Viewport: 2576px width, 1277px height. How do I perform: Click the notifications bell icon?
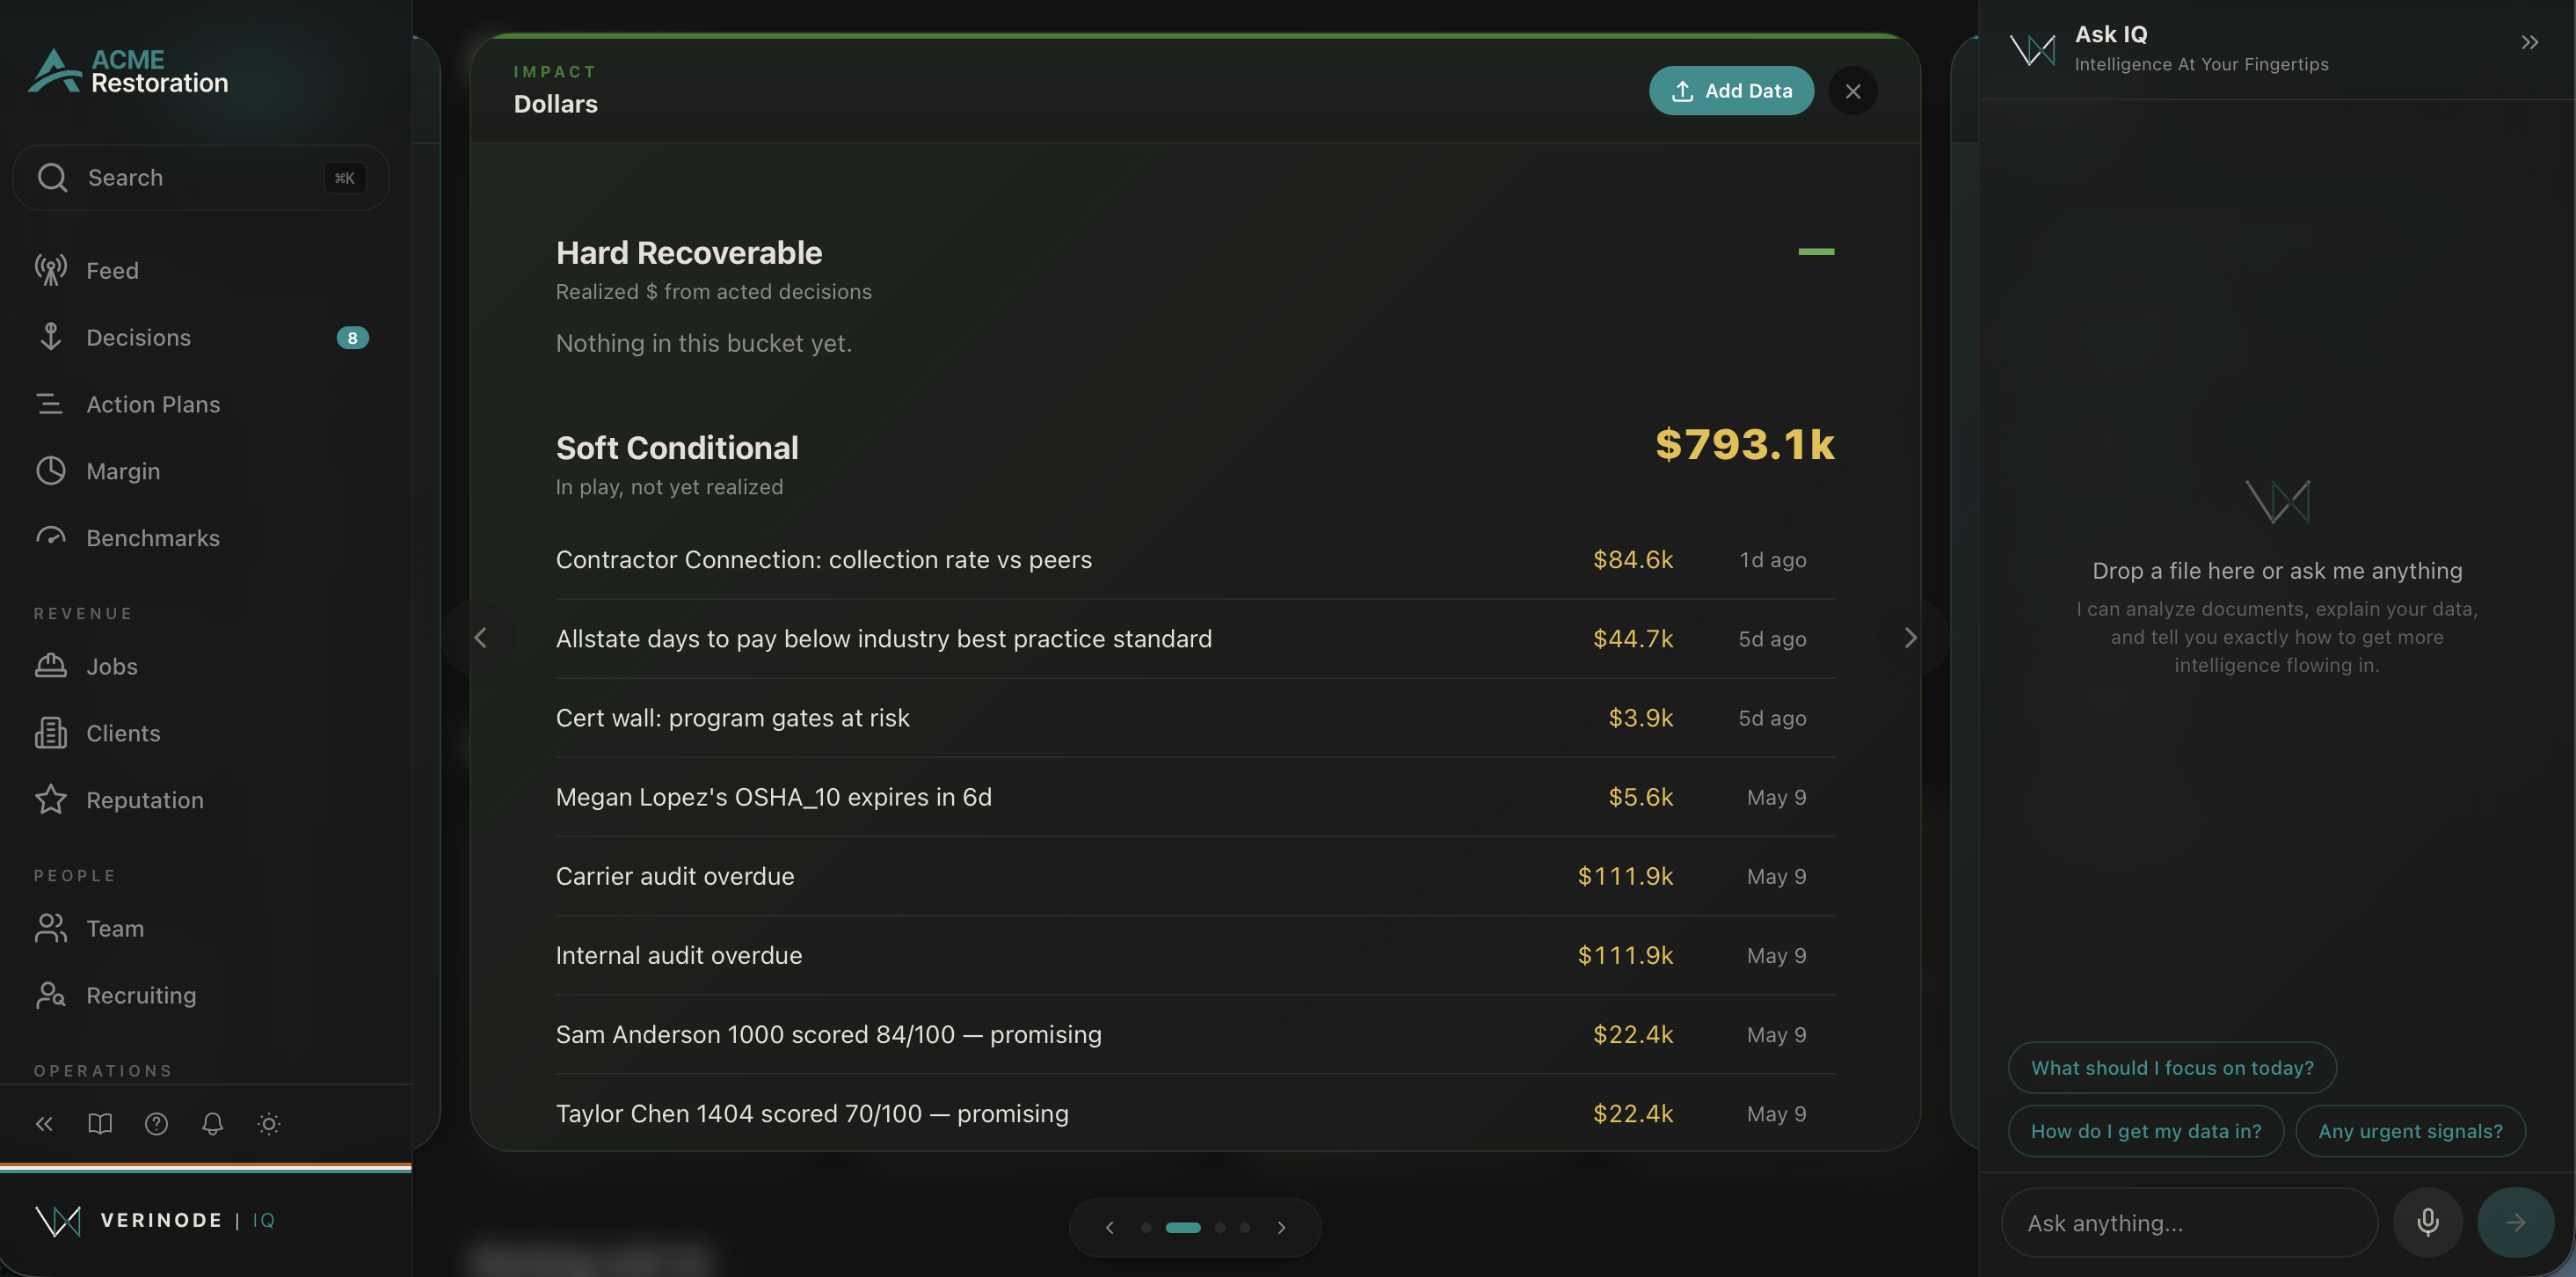point(212,1123)
